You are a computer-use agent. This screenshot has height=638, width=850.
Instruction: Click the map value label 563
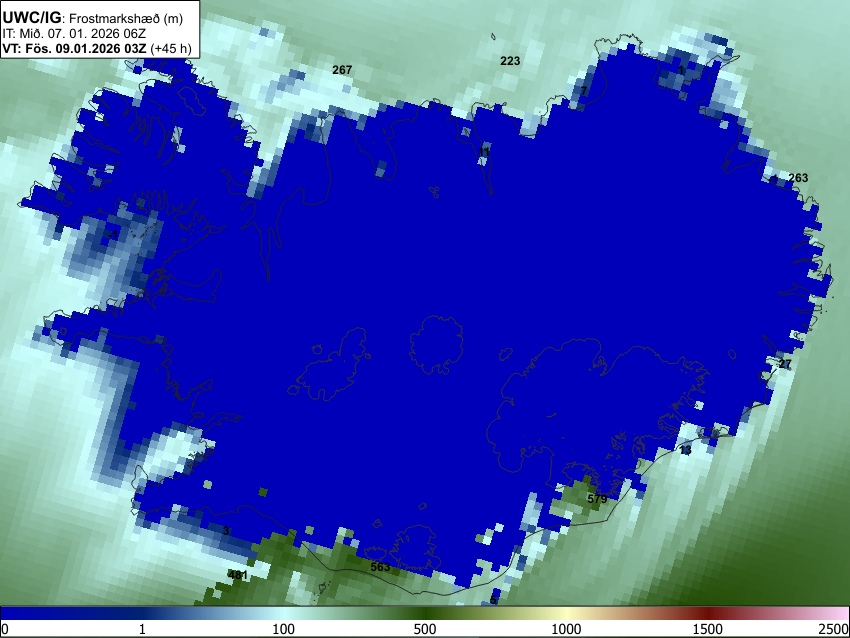point(381,567)
